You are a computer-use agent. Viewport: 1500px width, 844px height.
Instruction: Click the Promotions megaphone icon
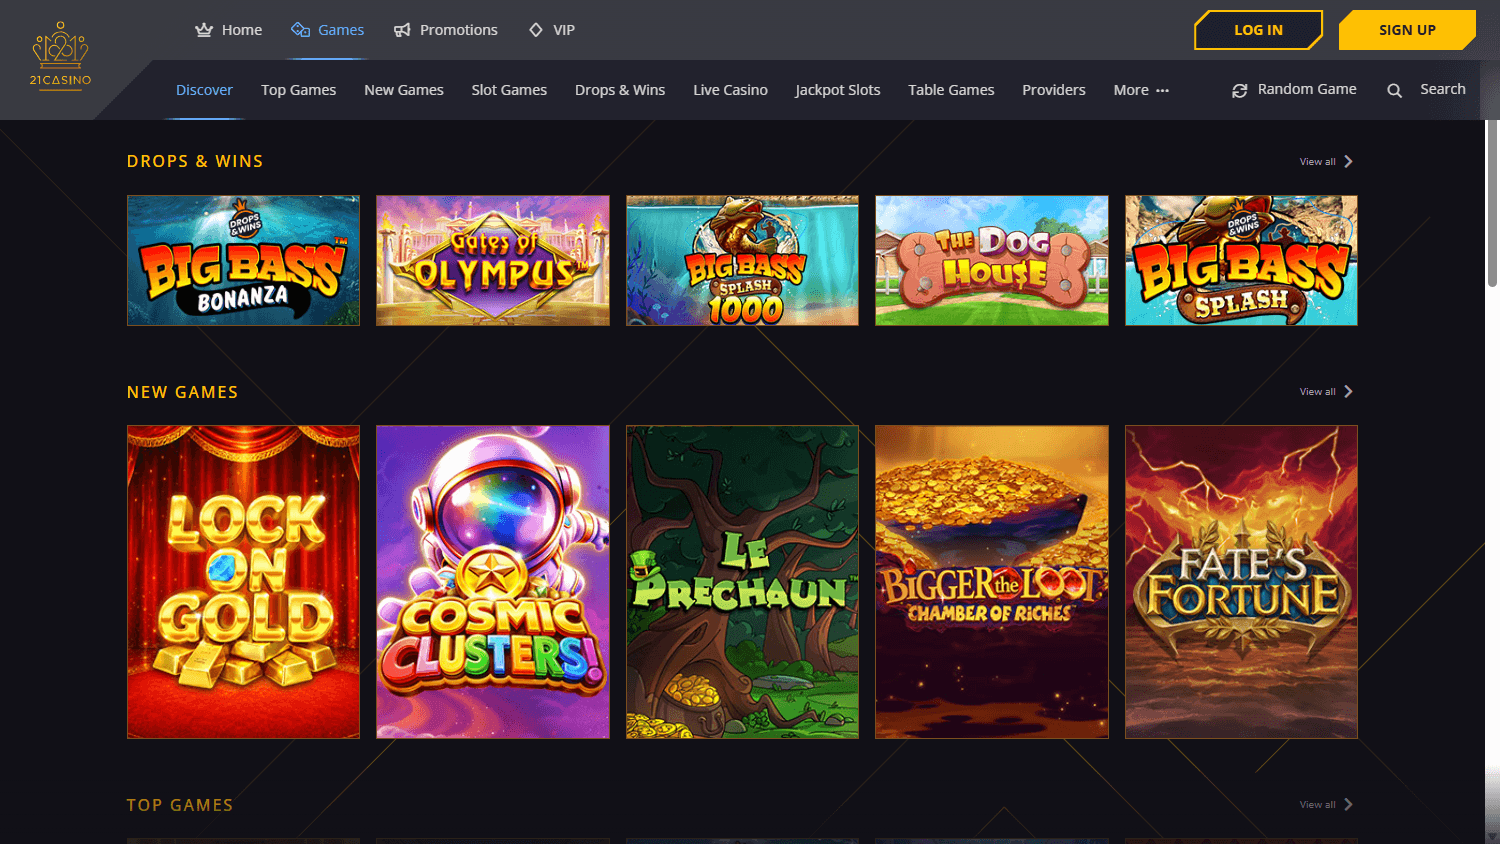pos(402,30)
